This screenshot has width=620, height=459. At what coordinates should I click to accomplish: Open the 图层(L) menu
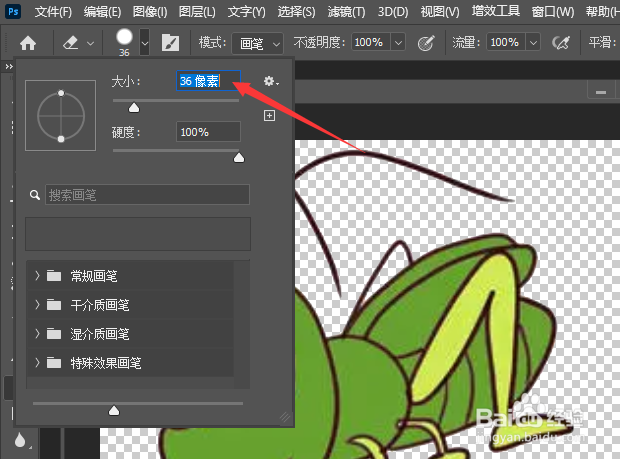(x=197, y=12)
